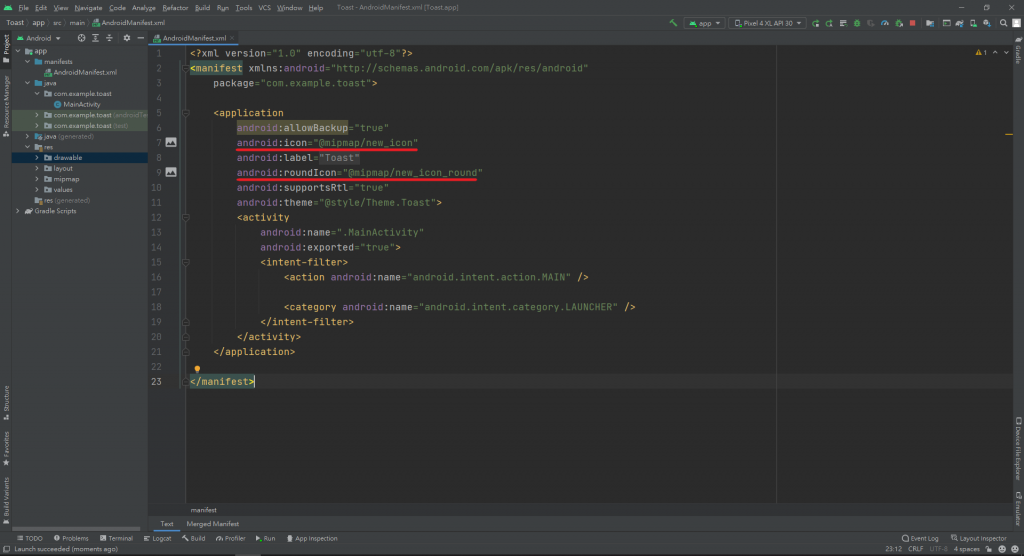Click the yellow lightbulb intention icon

coord(197,369)
